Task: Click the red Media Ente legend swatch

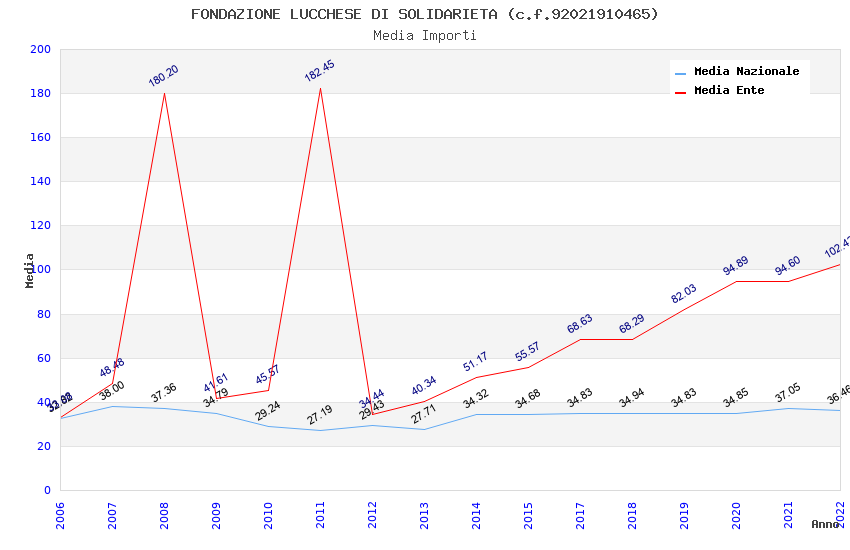Action: pos(680,93)
